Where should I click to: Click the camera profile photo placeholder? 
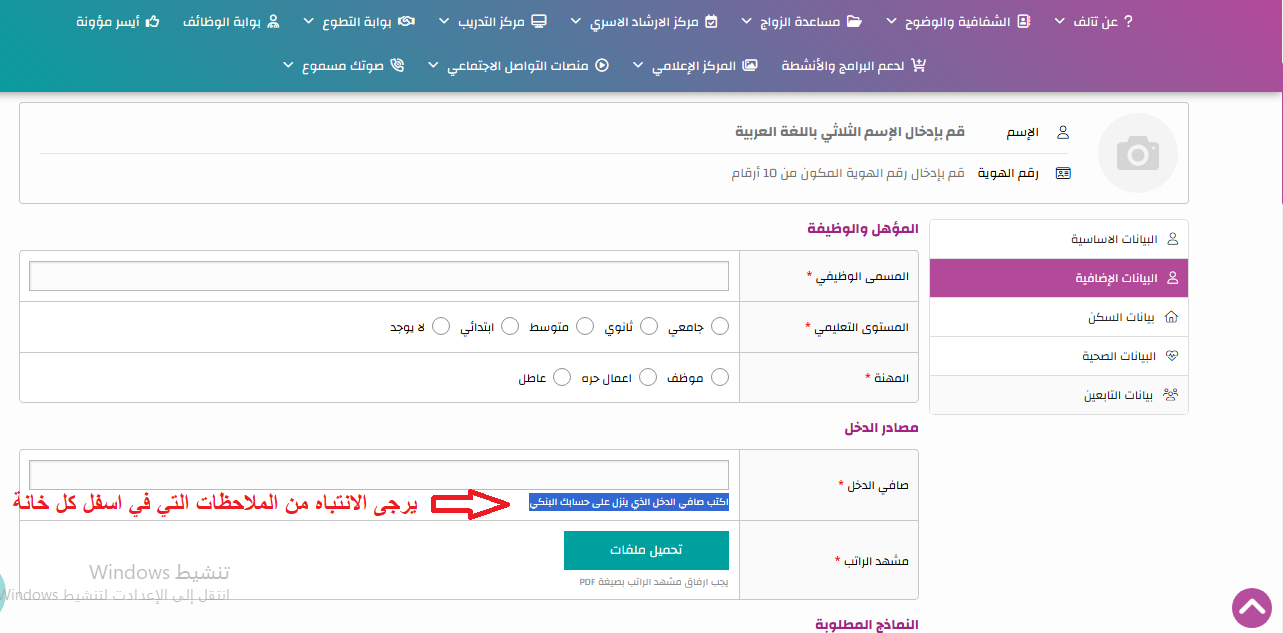pos(1137,153)
